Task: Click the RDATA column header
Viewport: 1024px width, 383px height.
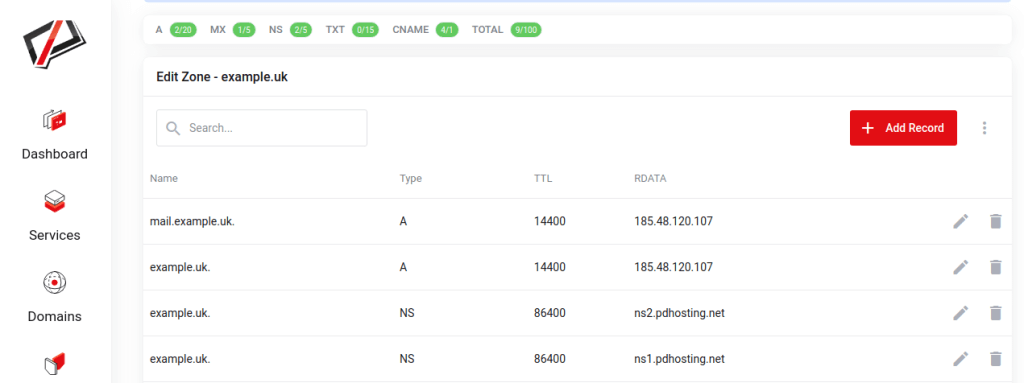Action: coord(650,178)
